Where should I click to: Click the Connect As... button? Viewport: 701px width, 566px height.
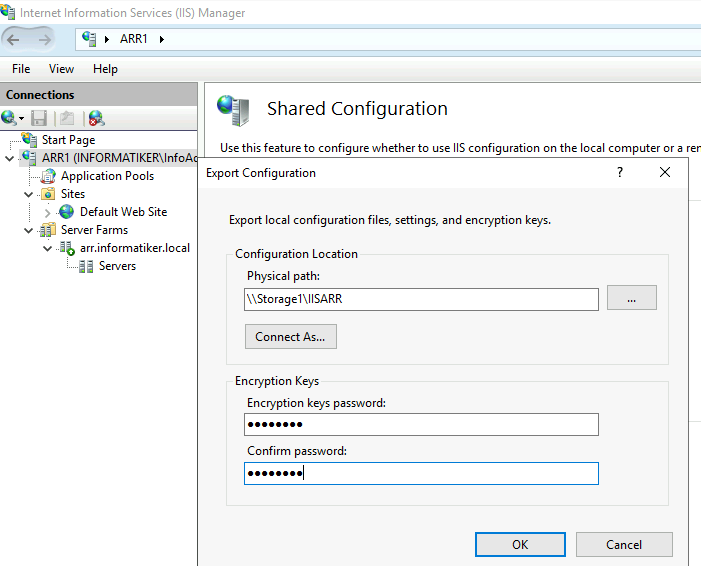point(291,337)
